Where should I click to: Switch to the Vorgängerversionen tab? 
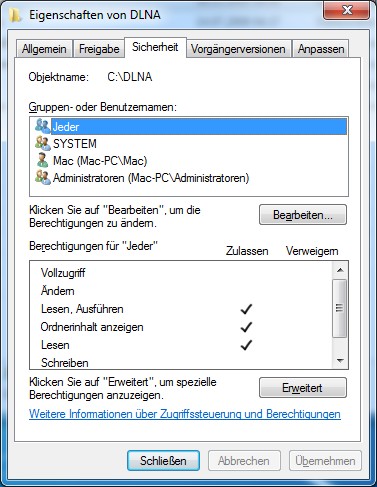tap(238, 49)
